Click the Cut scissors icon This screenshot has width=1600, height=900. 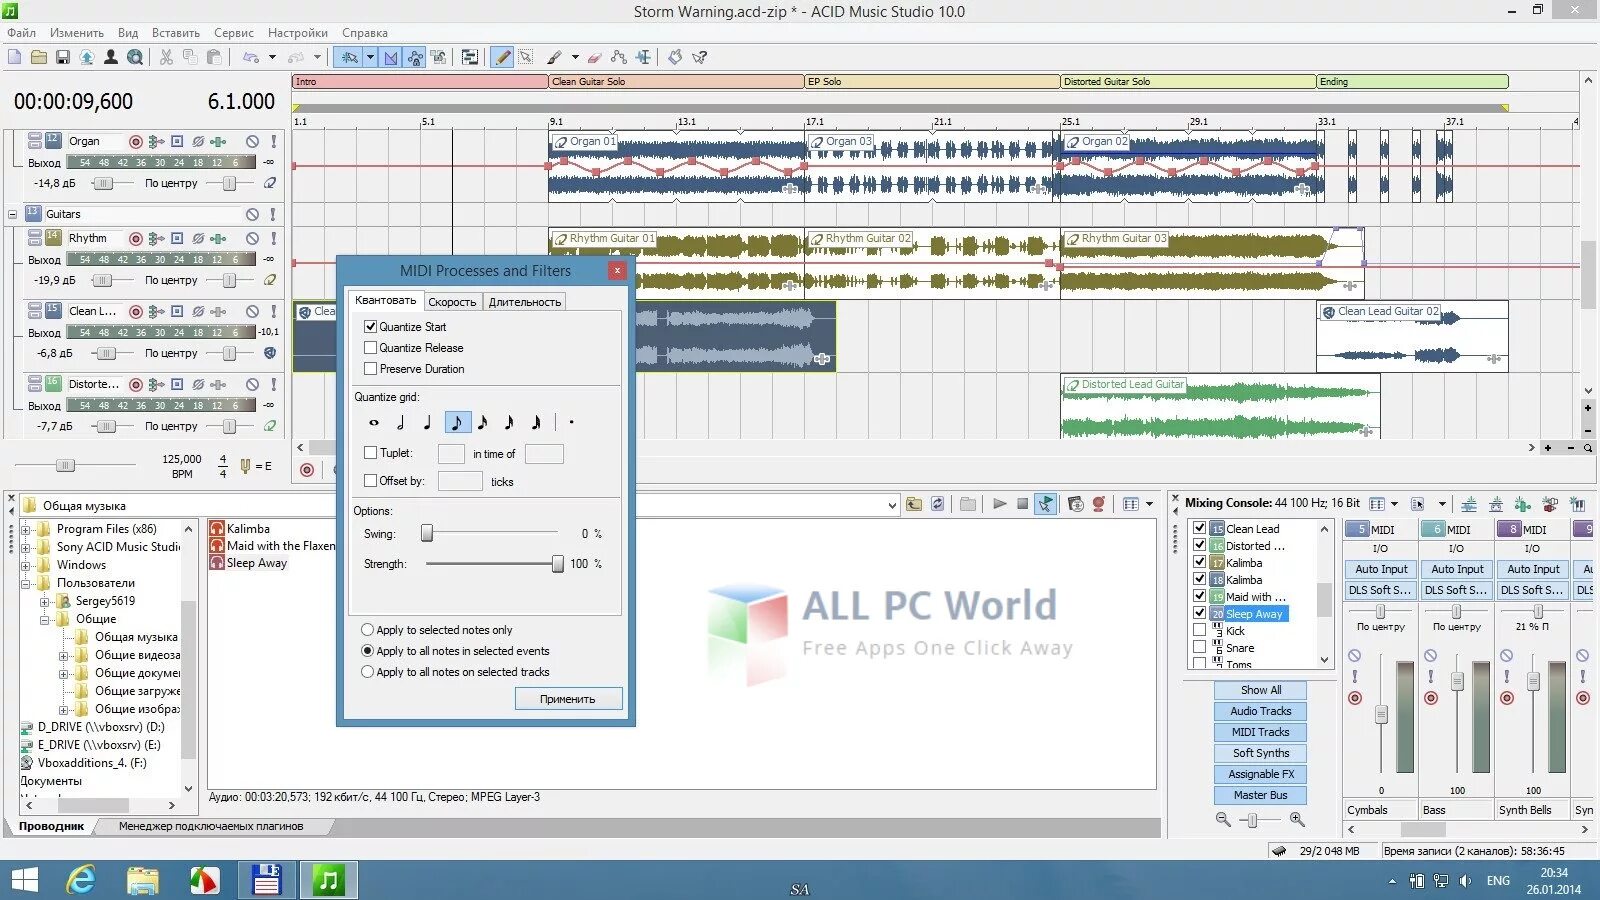pyautogui.click(x=166, y=57)
